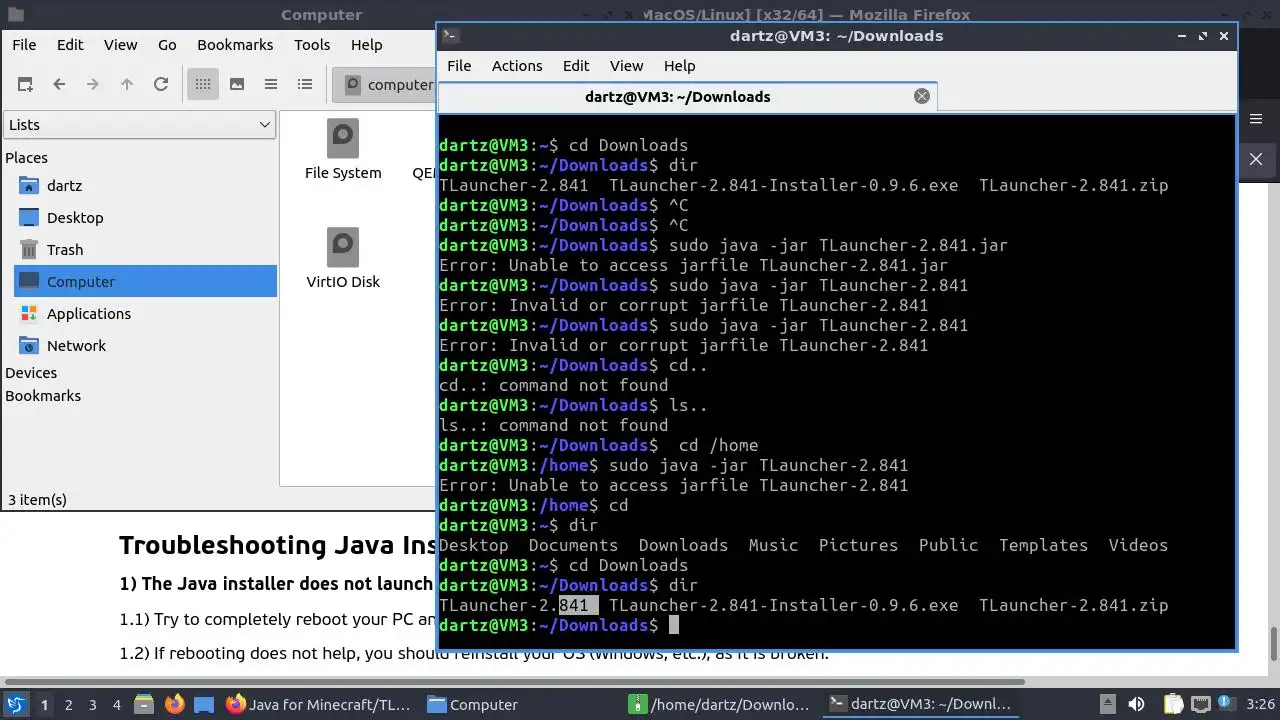
Task: Switch to workspace 2 in pager
Action: (x=68, y=705)
